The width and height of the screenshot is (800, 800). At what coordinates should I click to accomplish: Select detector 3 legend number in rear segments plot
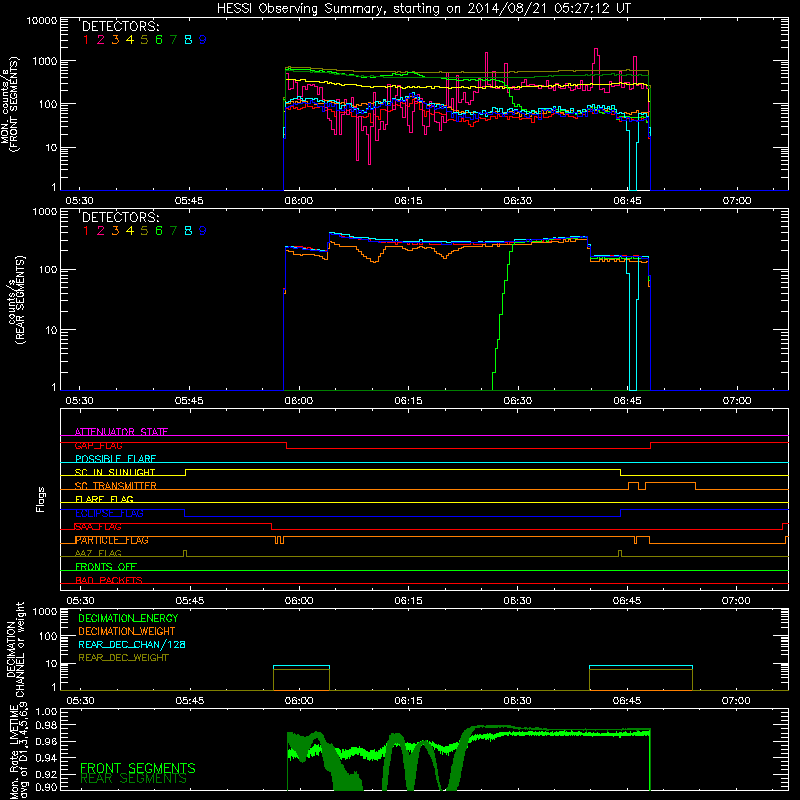115,231
